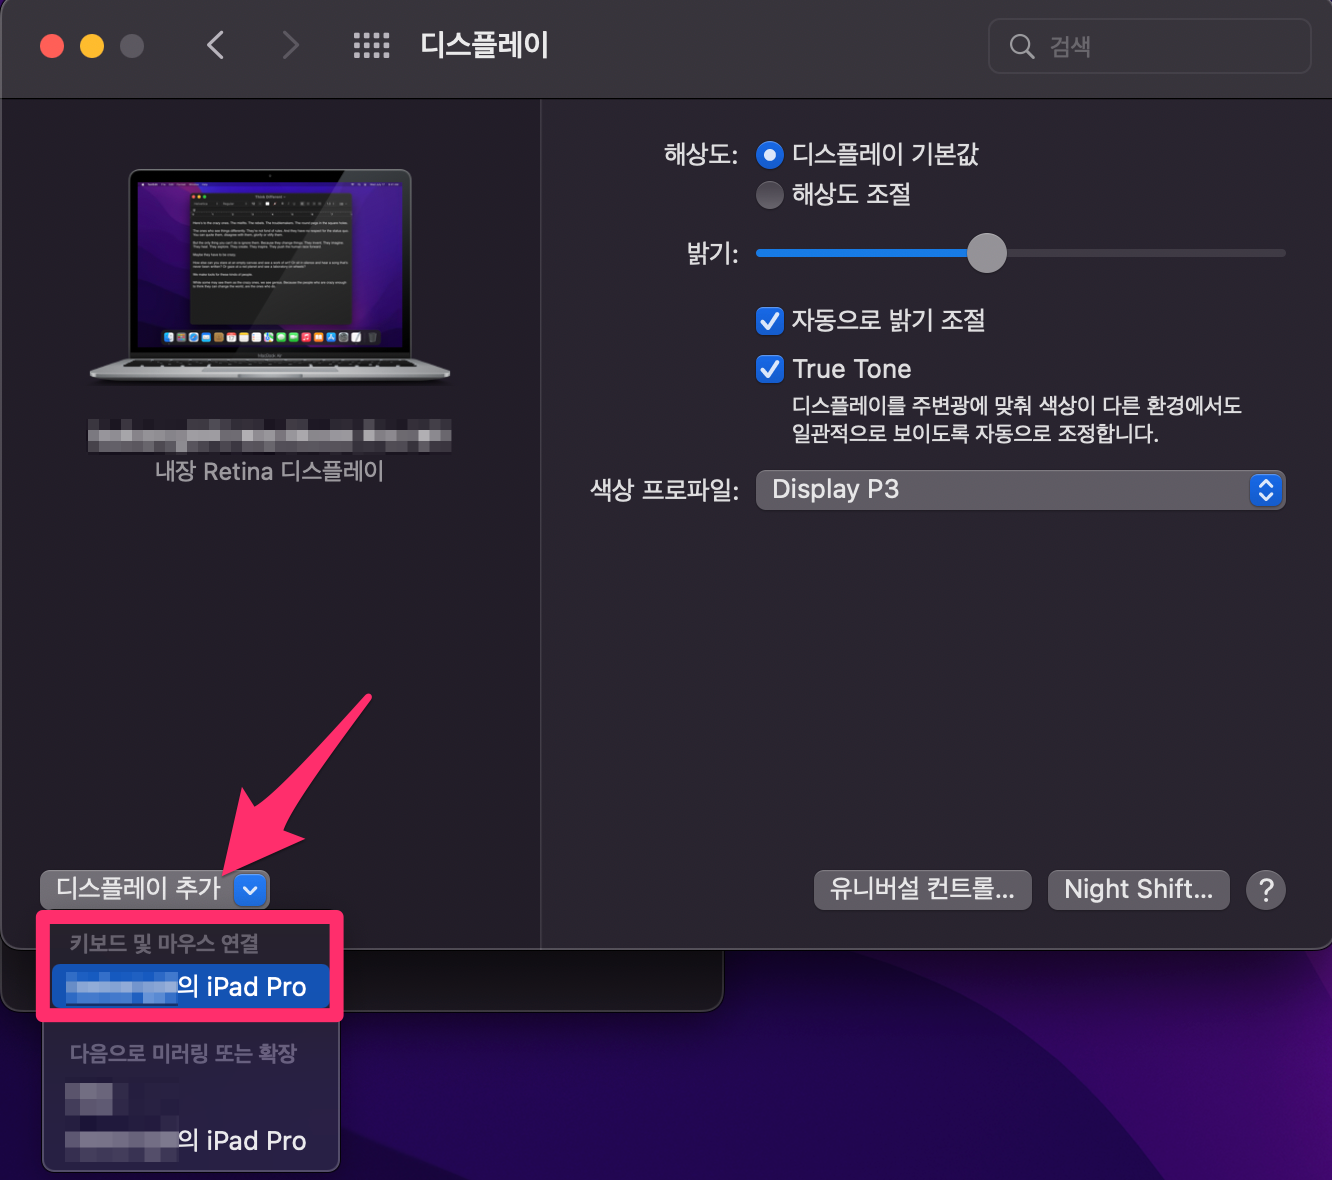Viewport: 1332px width, 1180px height.
Task: Go forward with the right chevron button
Action: pos(290,45)
